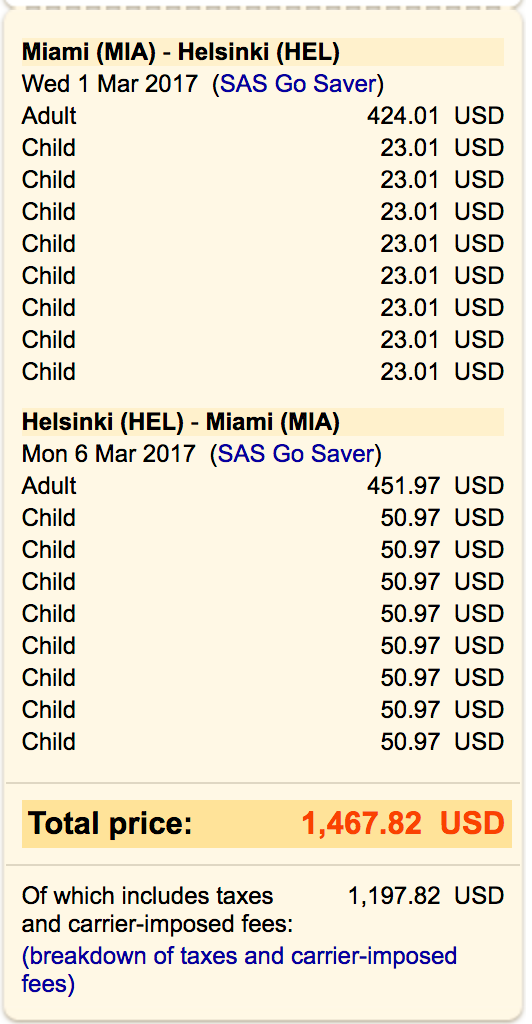Click the Adult fare 424.01 USD
Screen dimensions: 532x1024
tap(435, 116)
